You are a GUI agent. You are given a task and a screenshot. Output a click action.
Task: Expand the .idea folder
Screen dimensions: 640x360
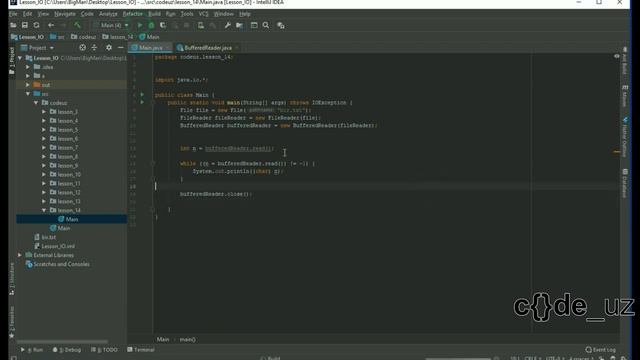[x=28, y=67]
